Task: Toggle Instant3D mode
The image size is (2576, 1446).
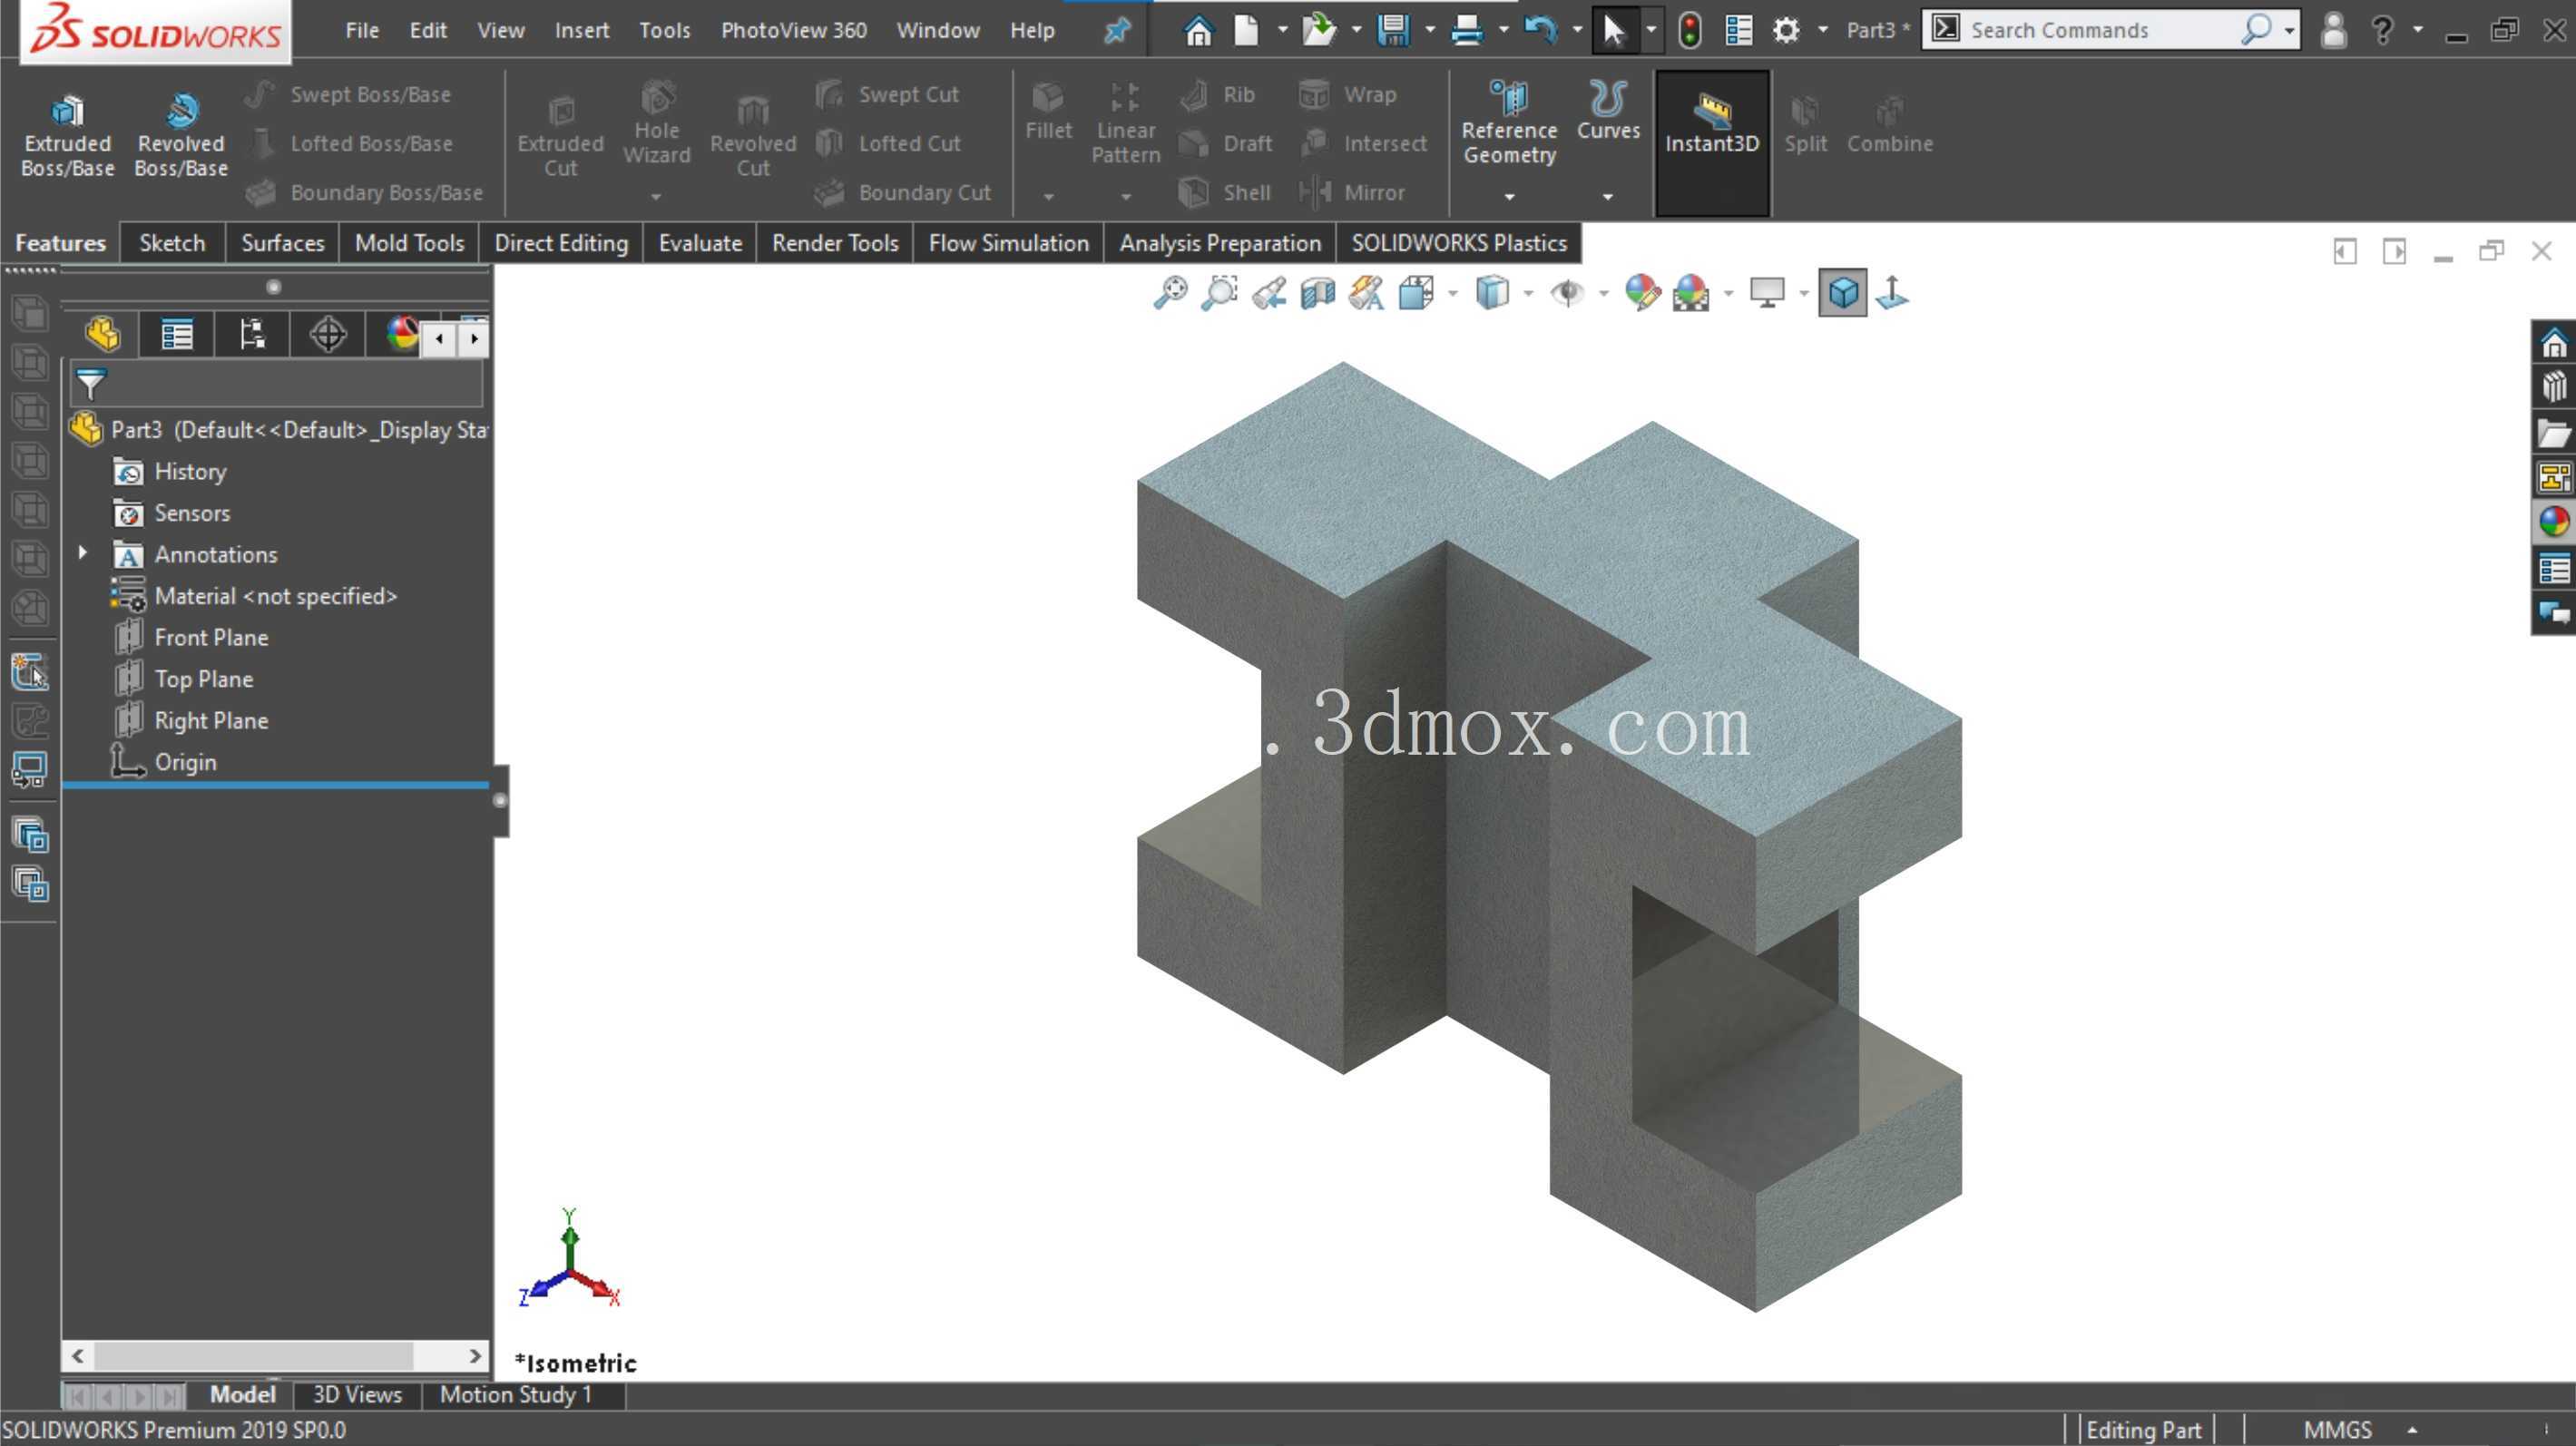Action: 1712,143
